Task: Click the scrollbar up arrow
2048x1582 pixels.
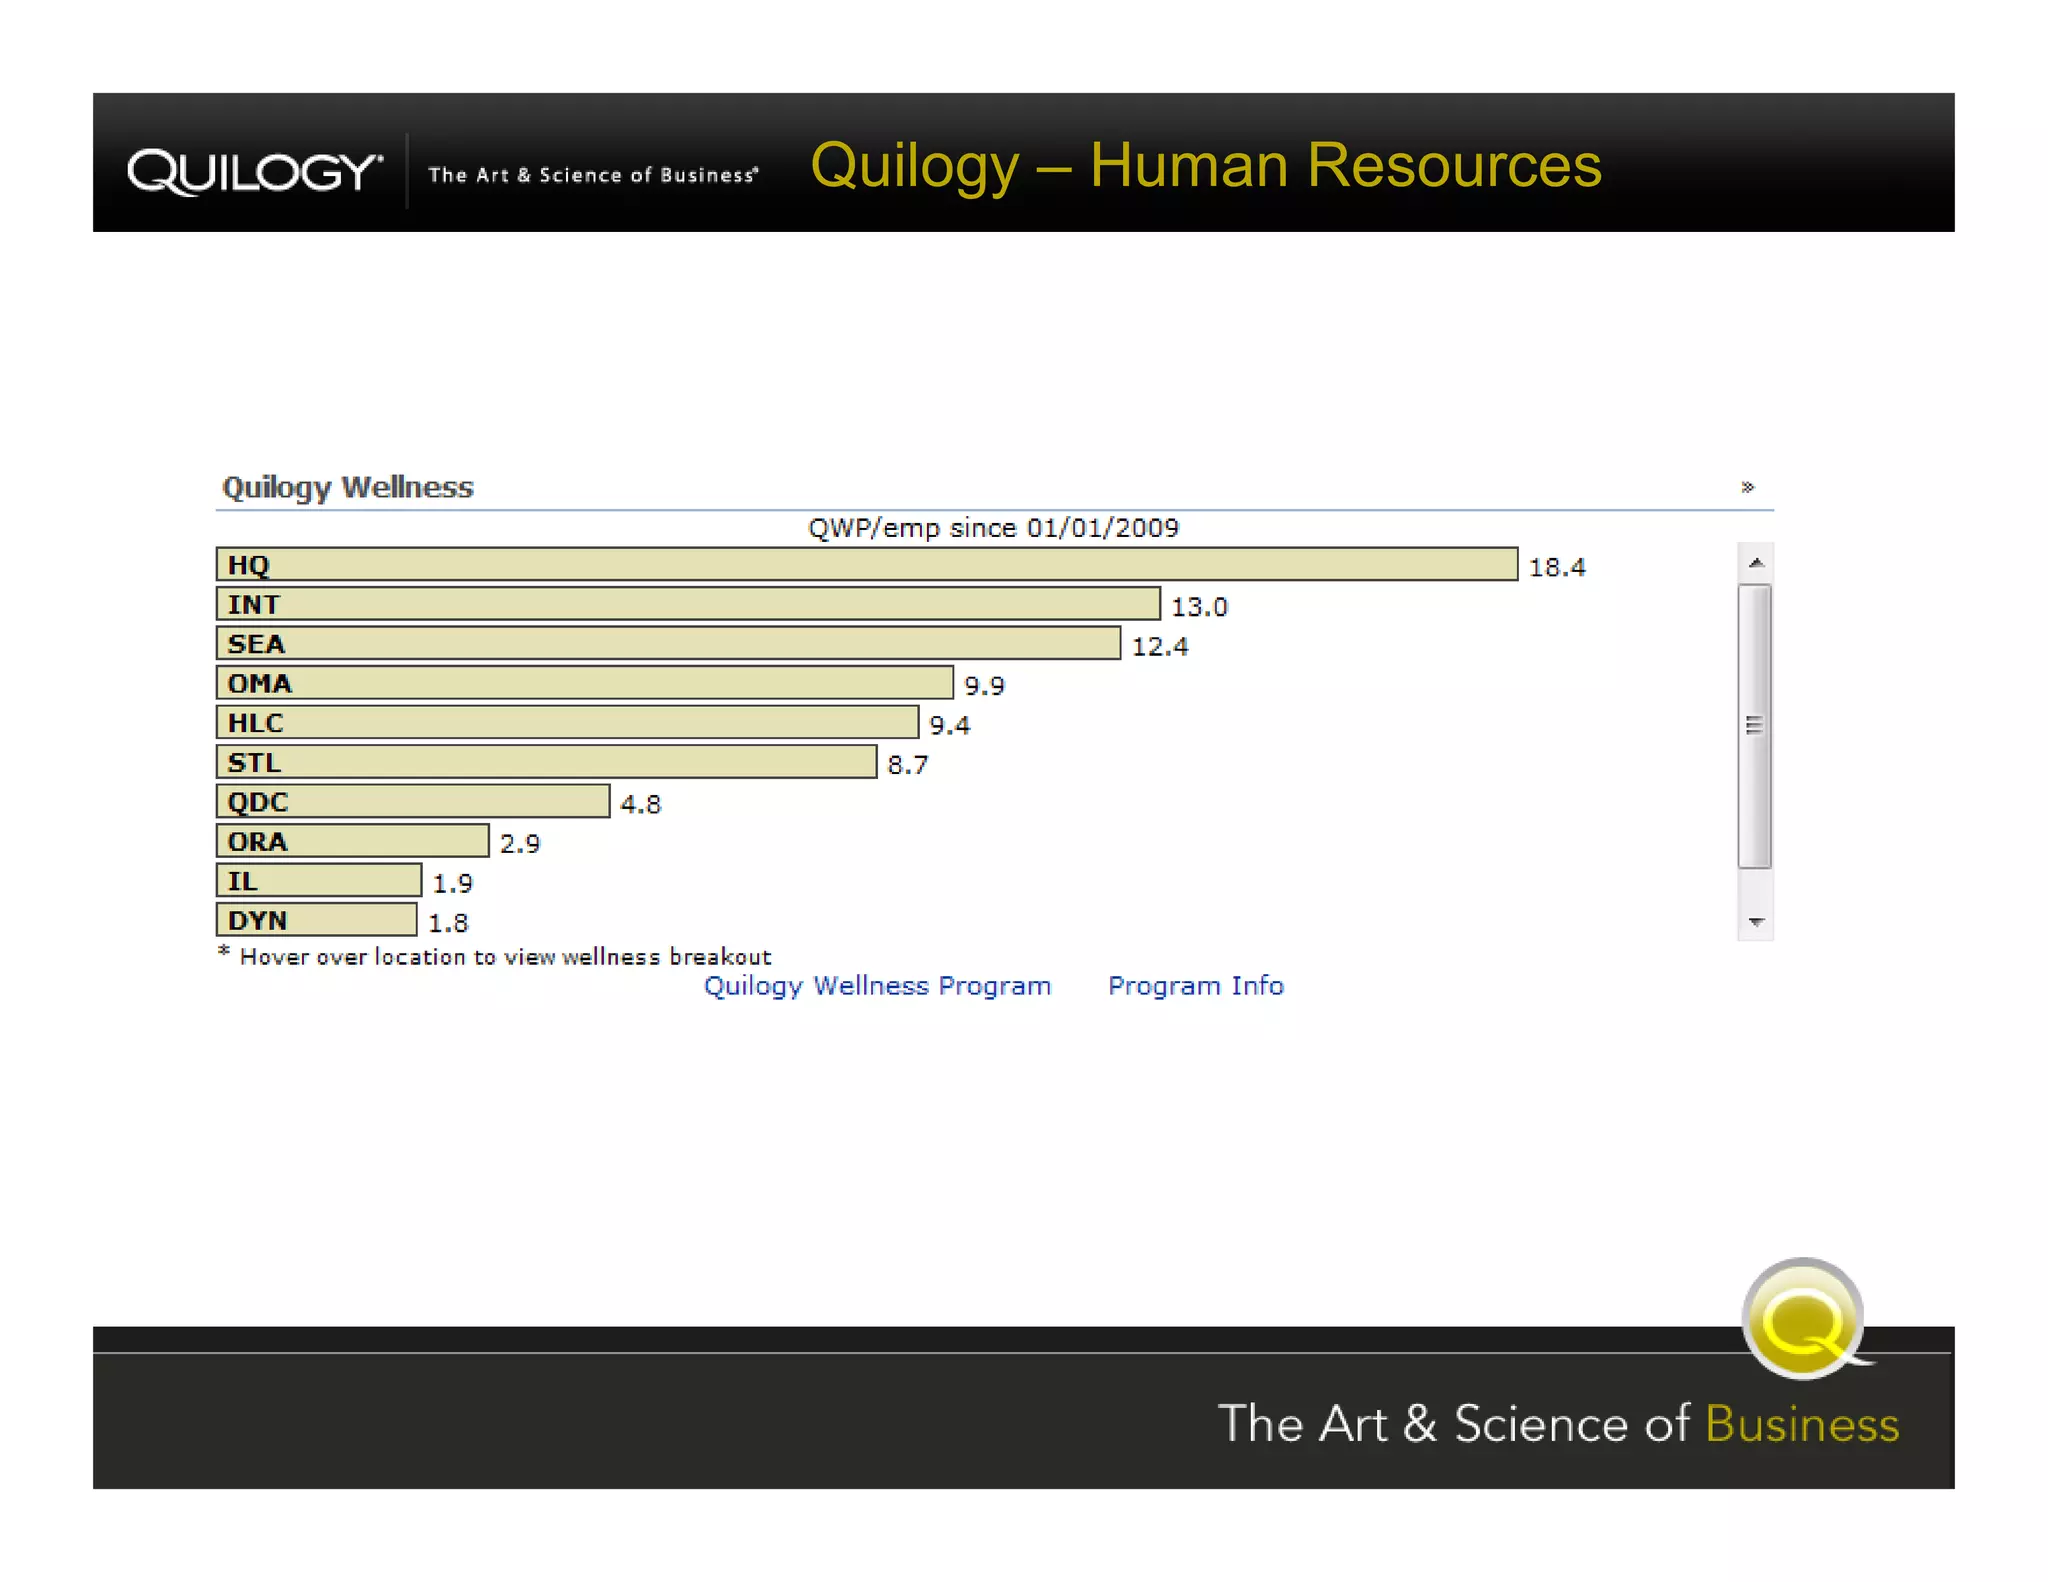Action: [x=1755, y=563]
